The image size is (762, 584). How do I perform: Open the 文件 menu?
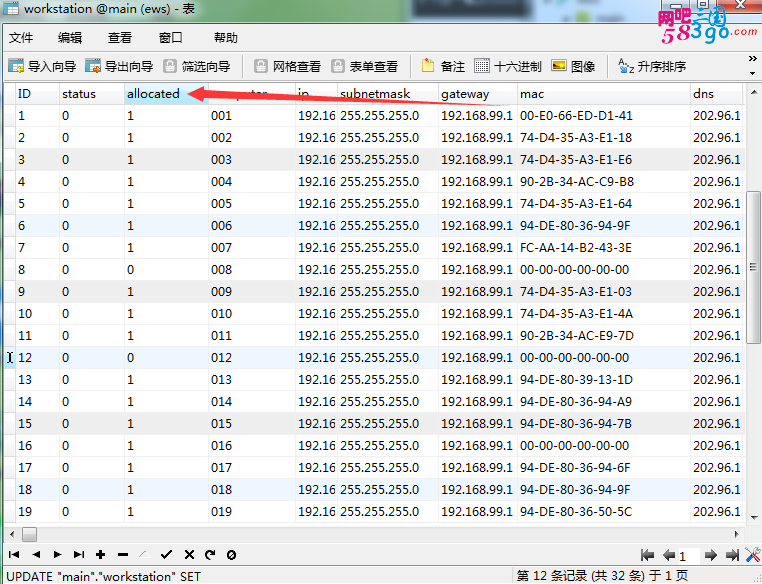point(21,38)
